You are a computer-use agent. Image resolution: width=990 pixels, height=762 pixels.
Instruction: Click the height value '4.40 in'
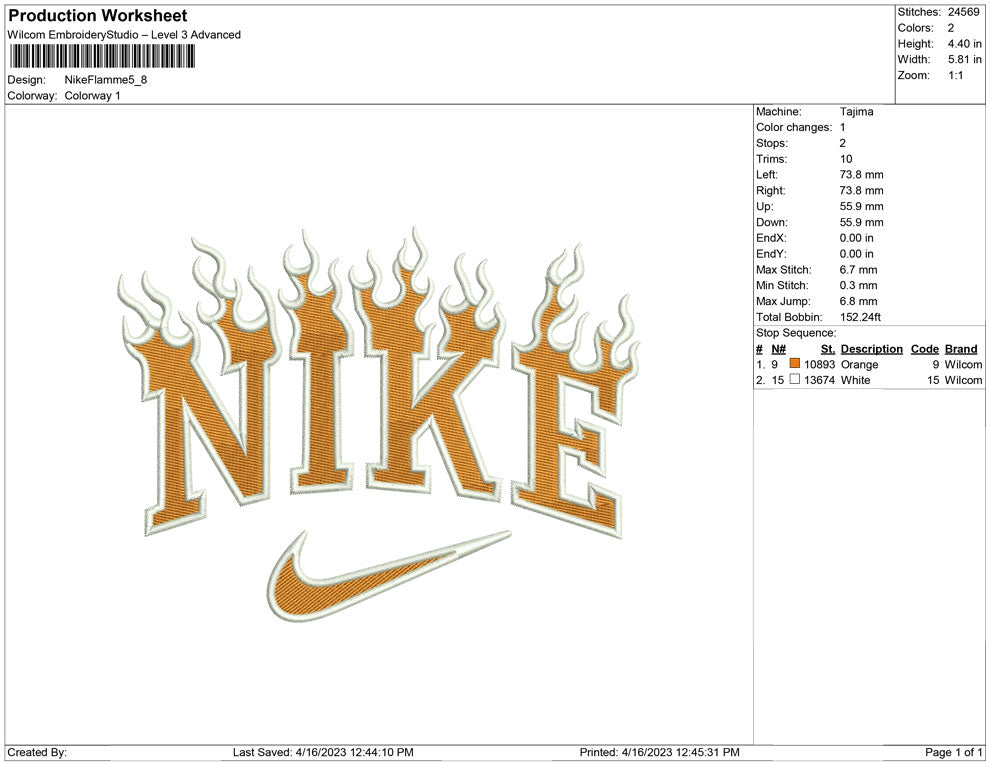click(x=964, y=44)
